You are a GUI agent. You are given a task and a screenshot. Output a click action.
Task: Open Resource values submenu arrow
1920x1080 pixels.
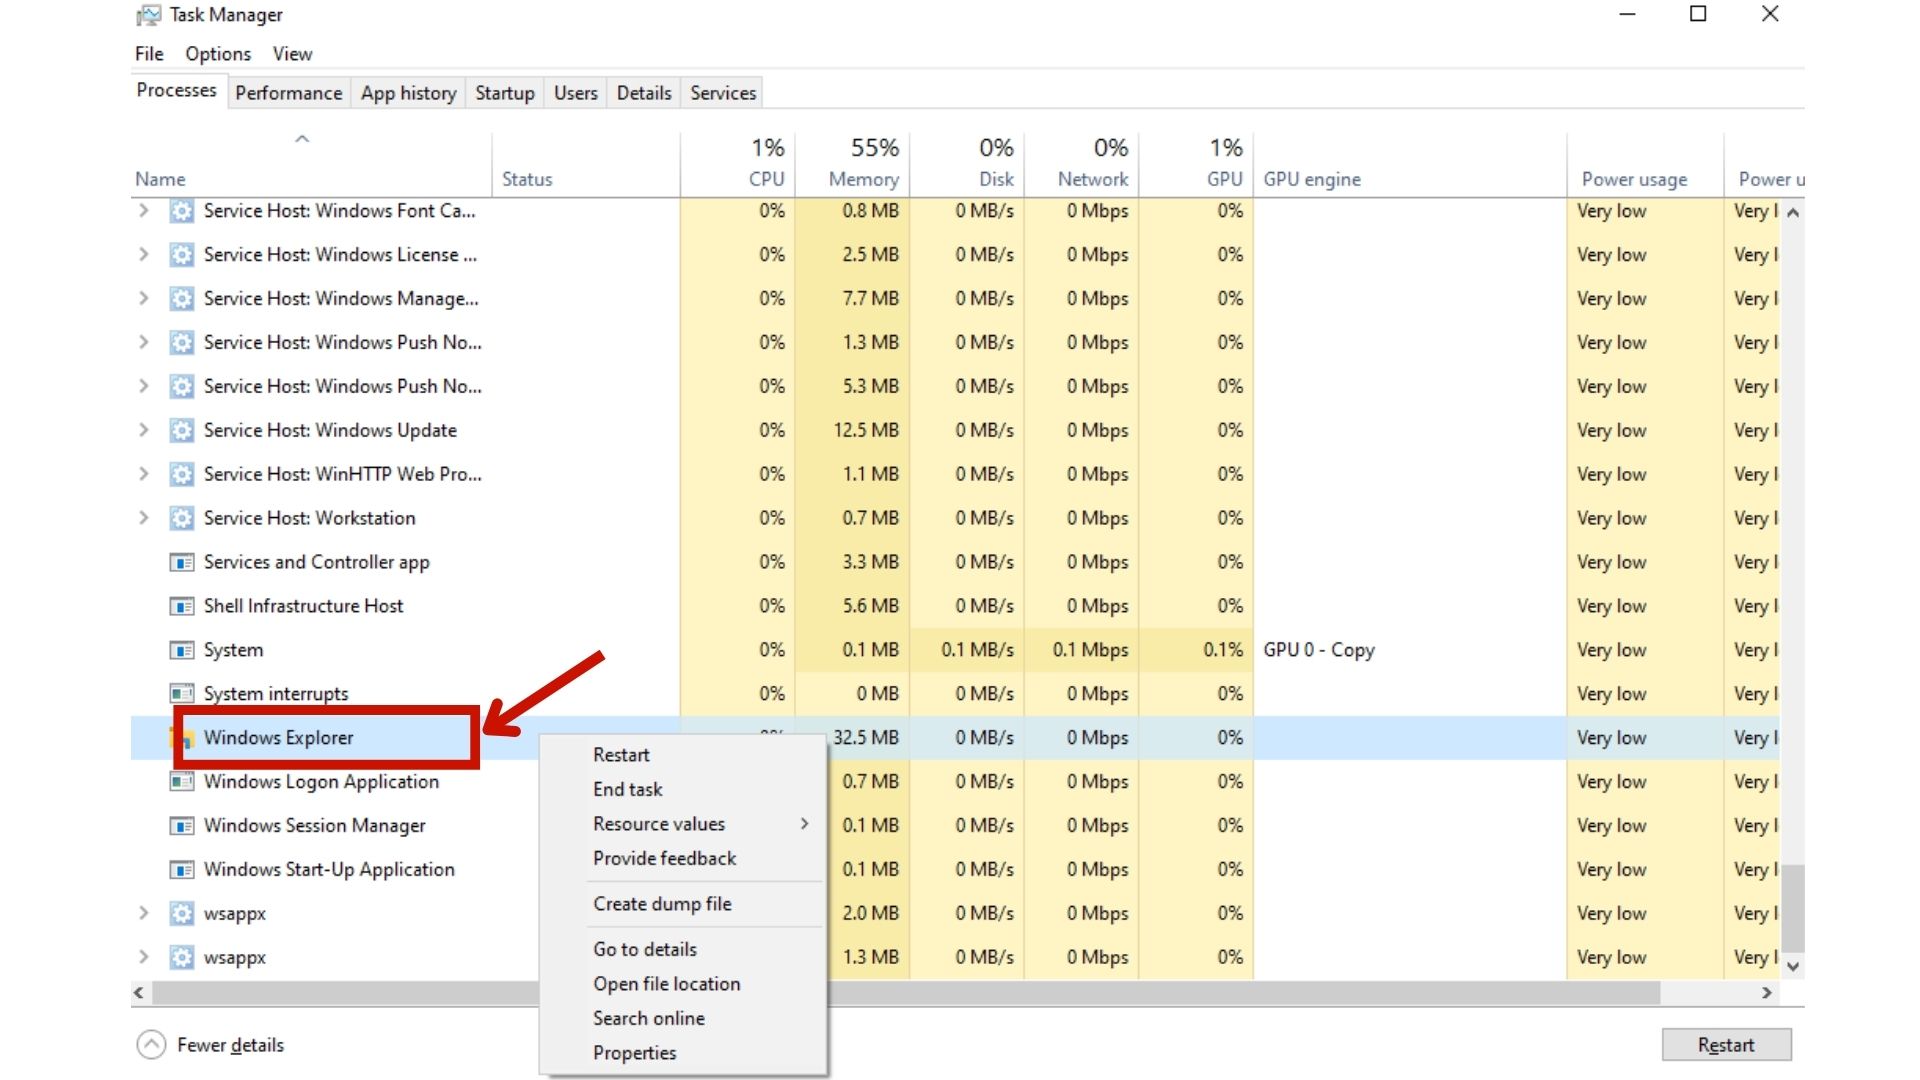(804, 824)
